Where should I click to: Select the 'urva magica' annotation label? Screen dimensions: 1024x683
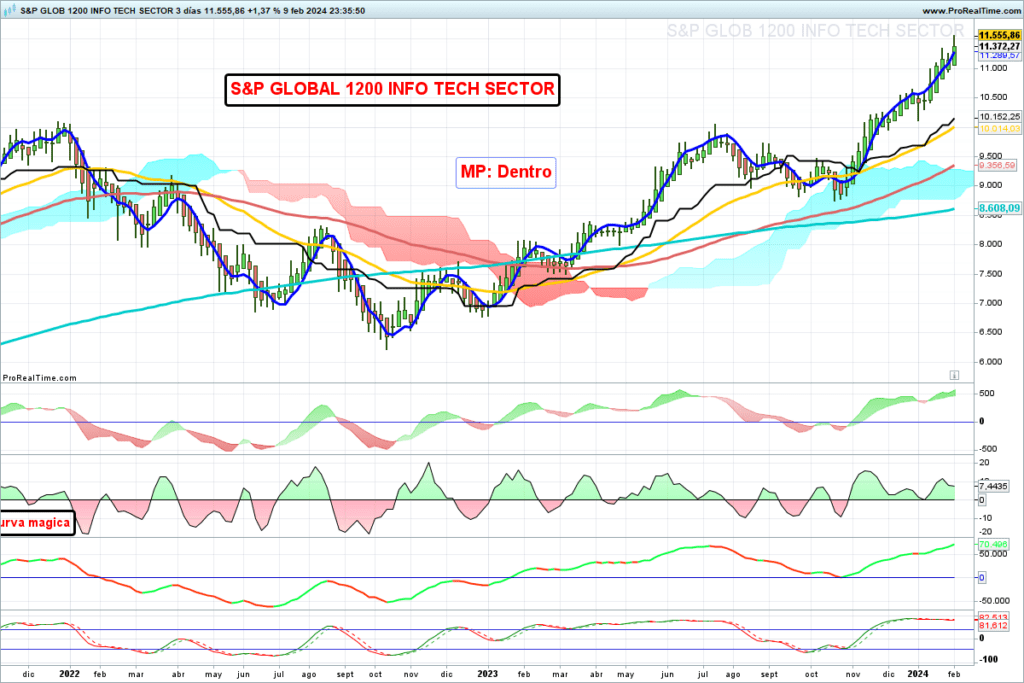click(37, 523)
